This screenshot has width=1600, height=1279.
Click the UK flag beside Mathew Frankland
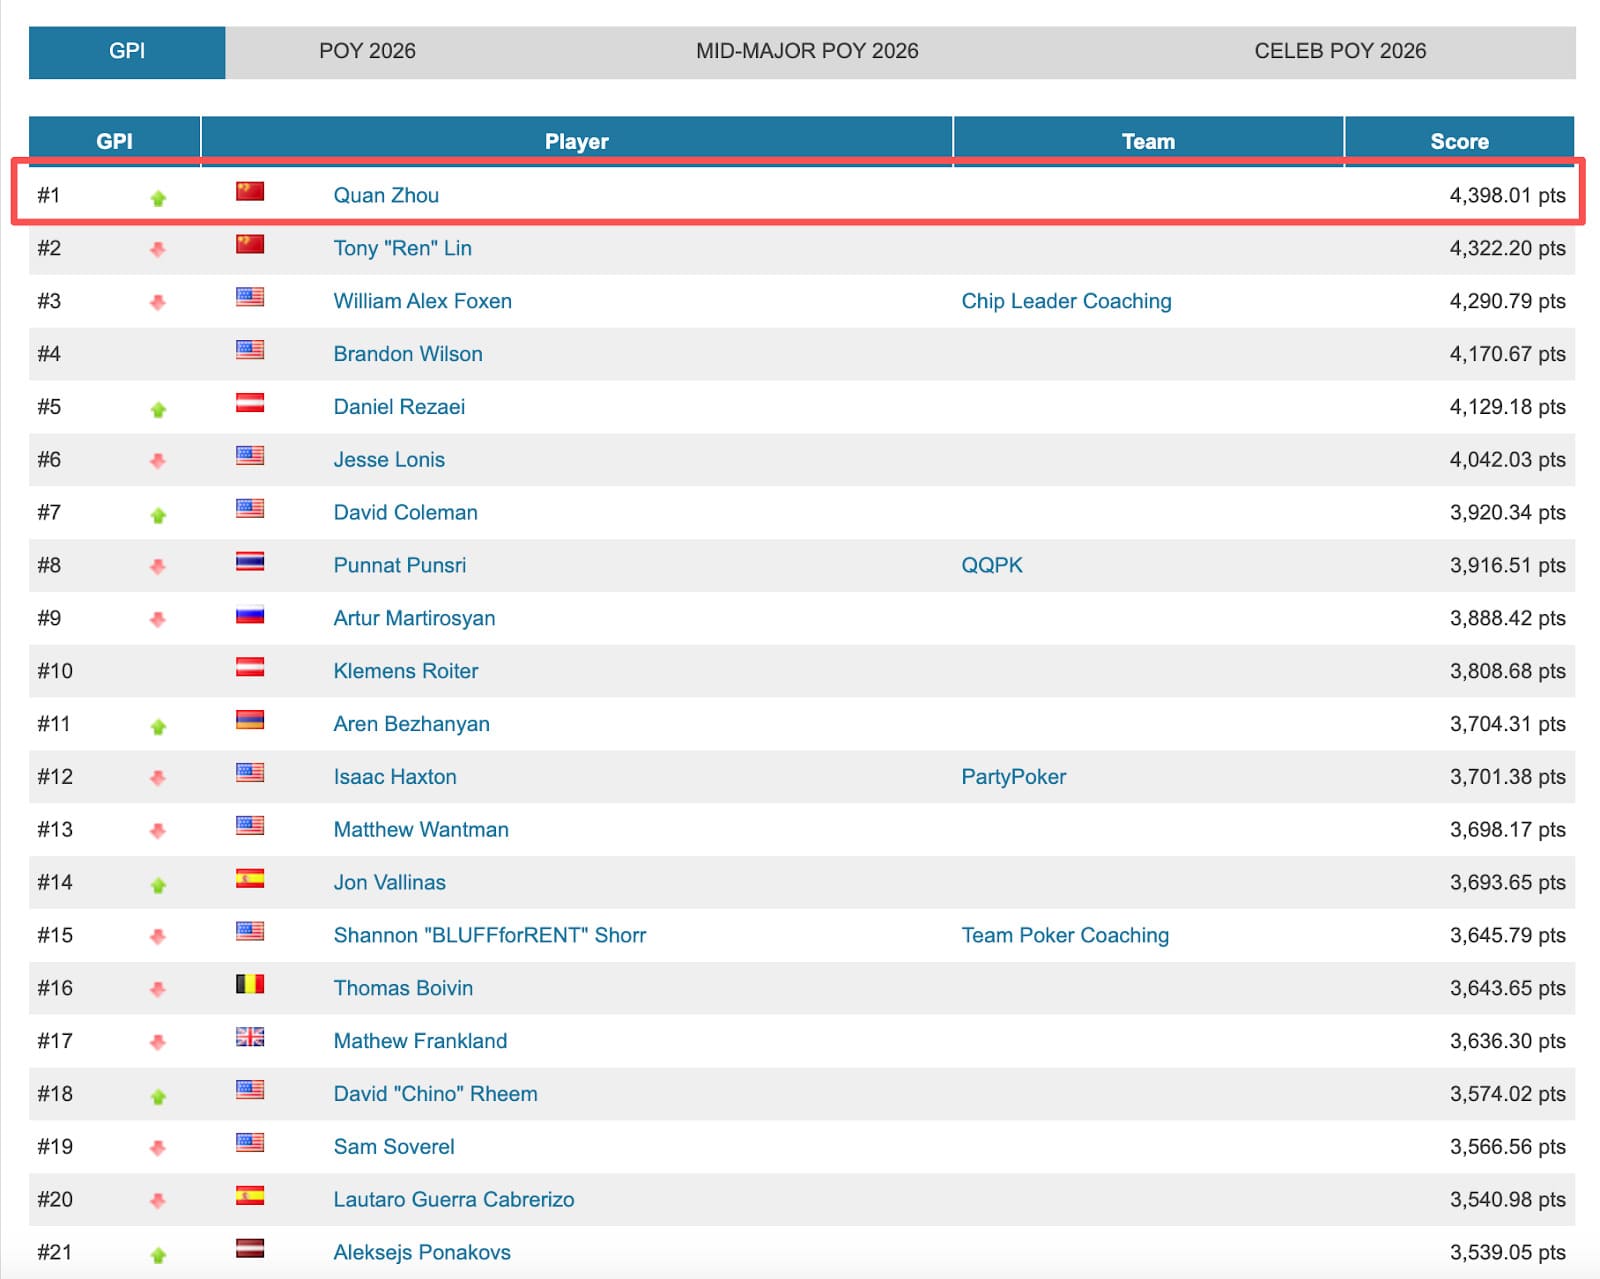tap(249, 1037)
